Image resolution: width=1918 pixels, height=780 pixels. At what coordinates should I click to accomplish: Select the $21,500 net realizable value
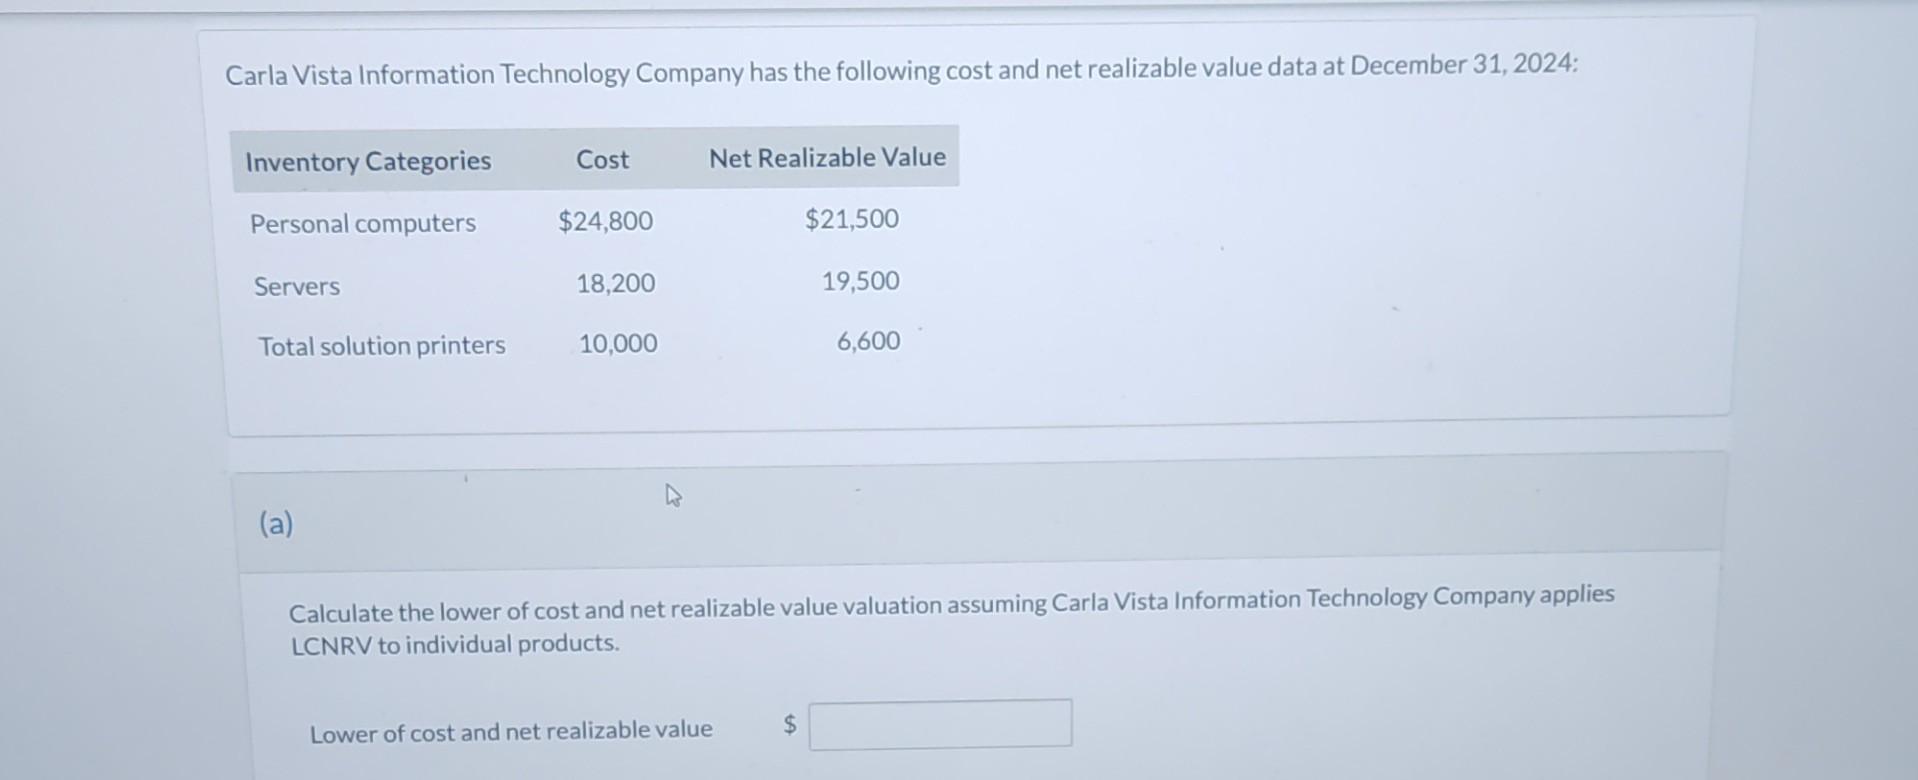tap(850, 217)
